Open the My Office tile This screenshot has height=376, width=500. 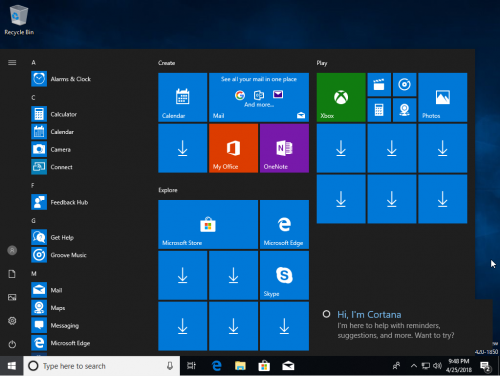(x=233, y=148)
